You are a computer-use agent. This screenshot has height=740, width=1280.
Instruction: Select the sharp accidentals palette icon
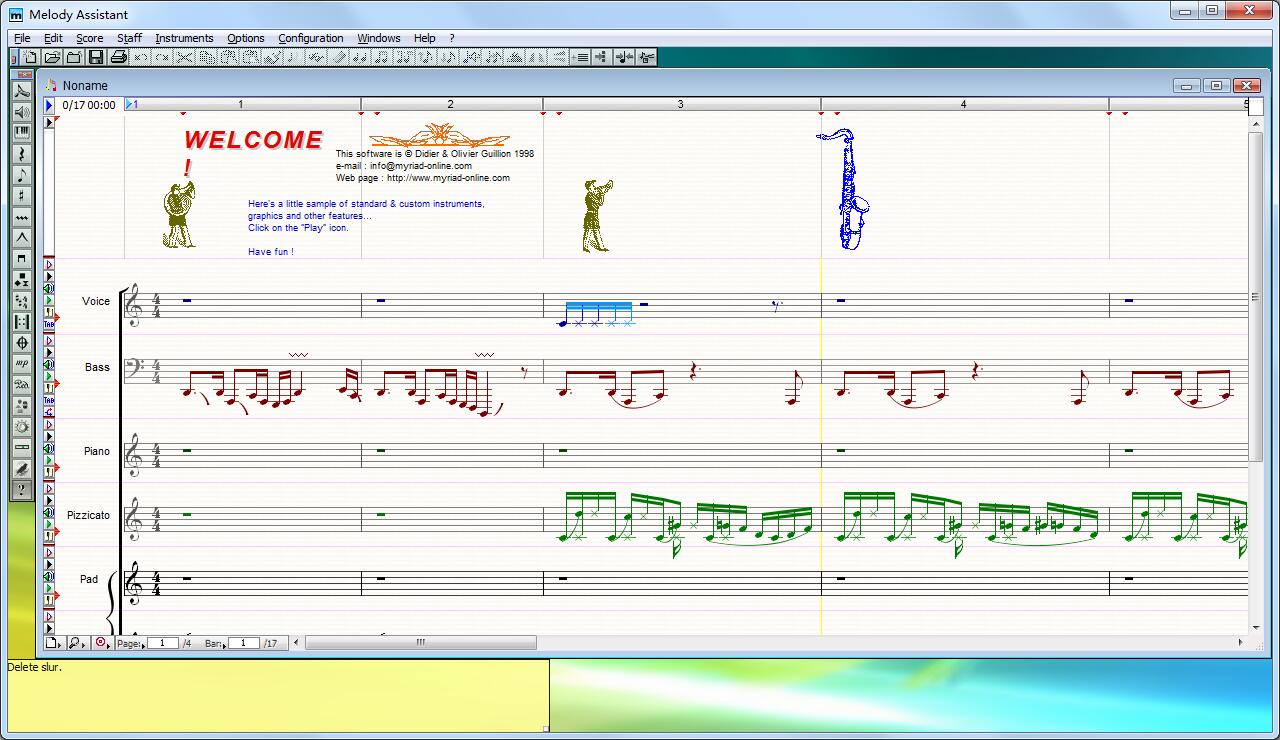click(x=21, y=196)
